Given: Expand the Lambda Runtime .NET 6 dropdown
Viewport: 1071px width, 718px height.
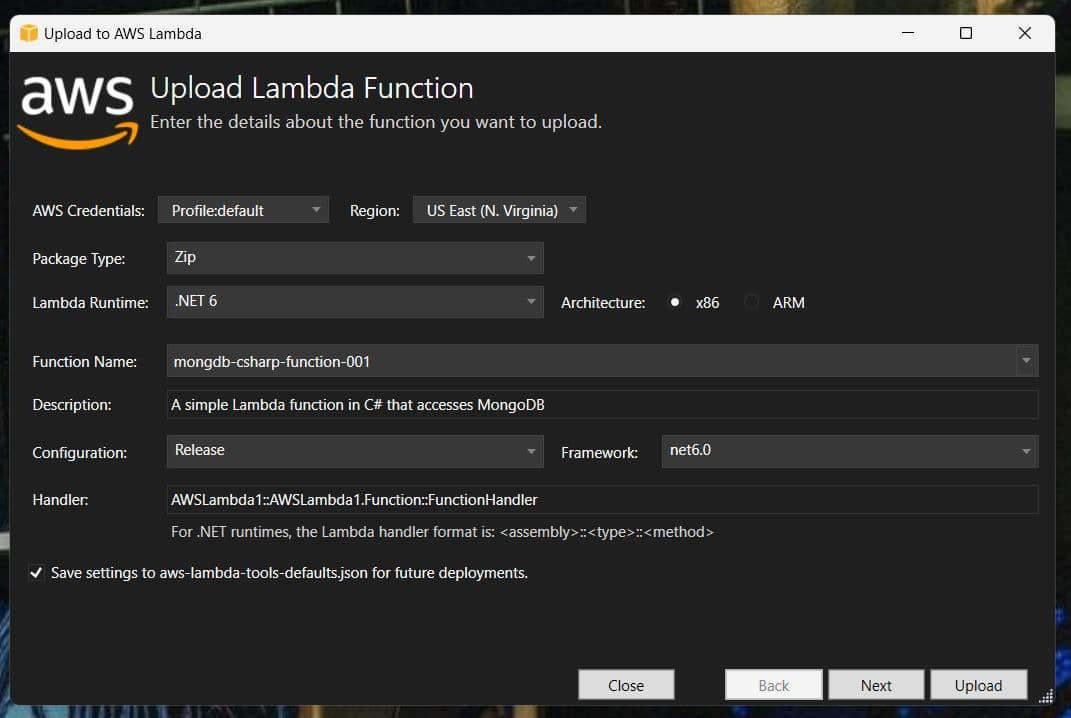Looking at the screenshot, I should tap(354, 302).
